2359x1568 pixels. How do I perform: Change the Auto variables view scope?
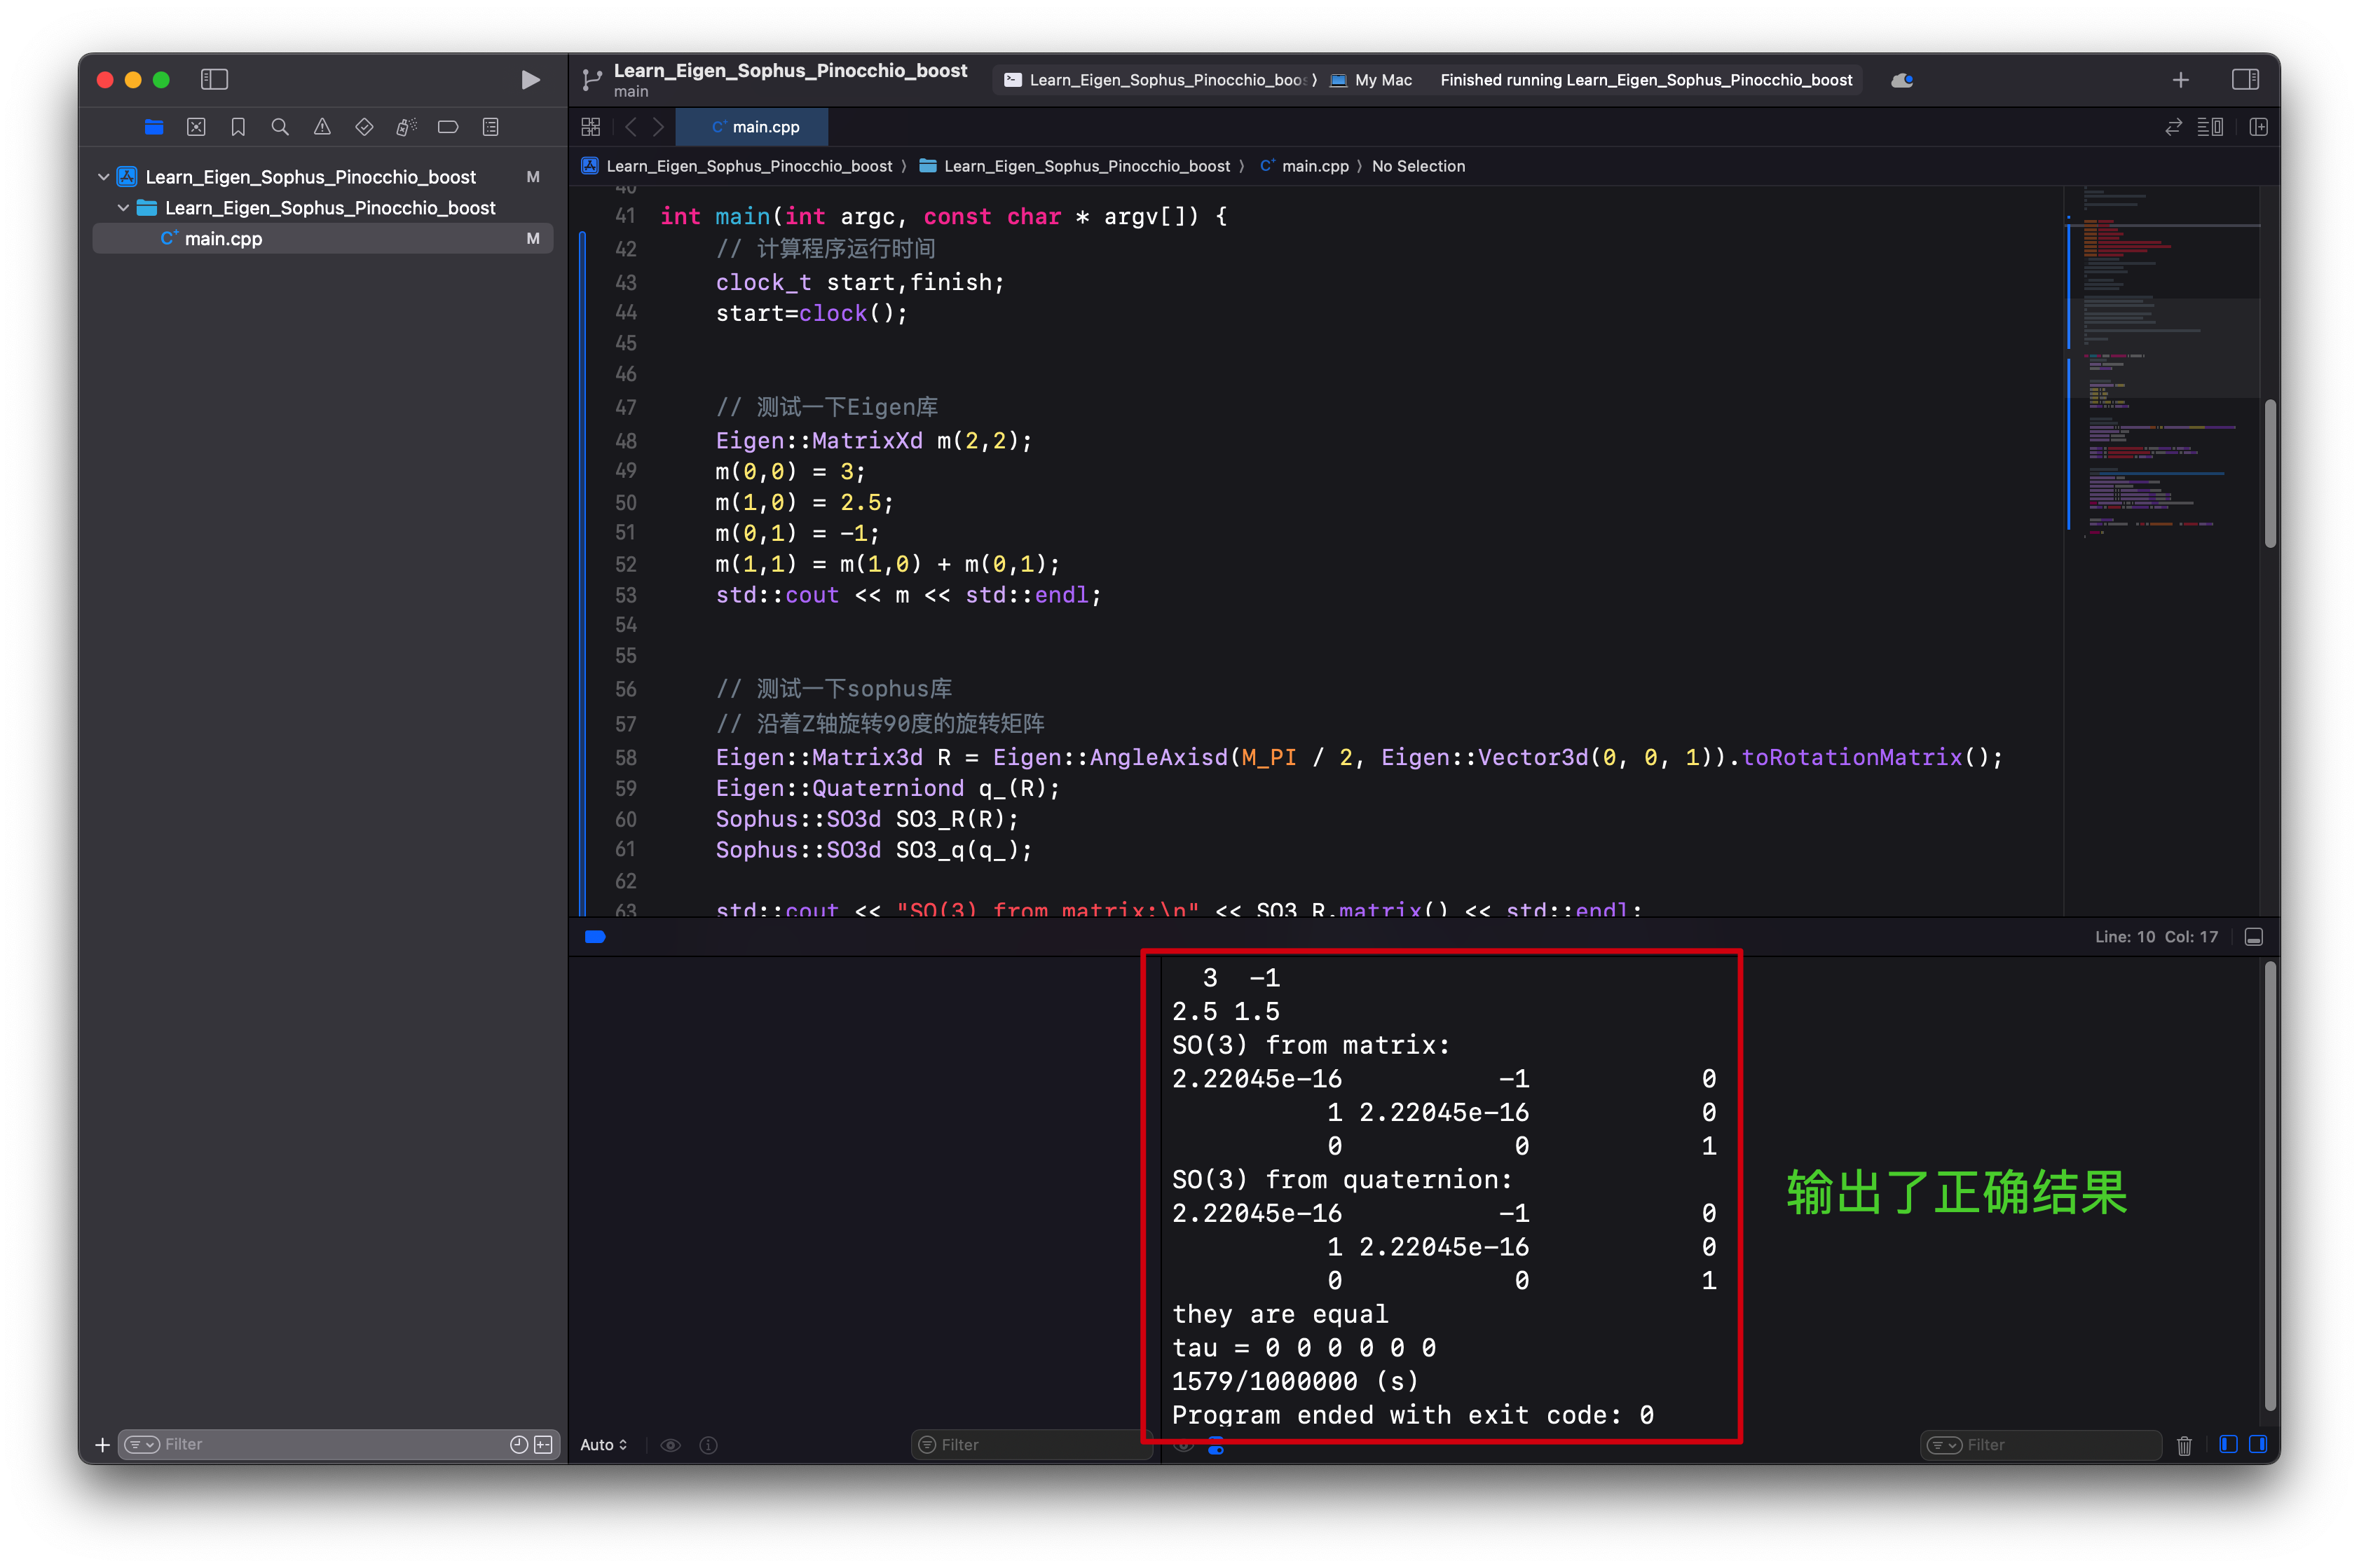(x=604, y=1445)
